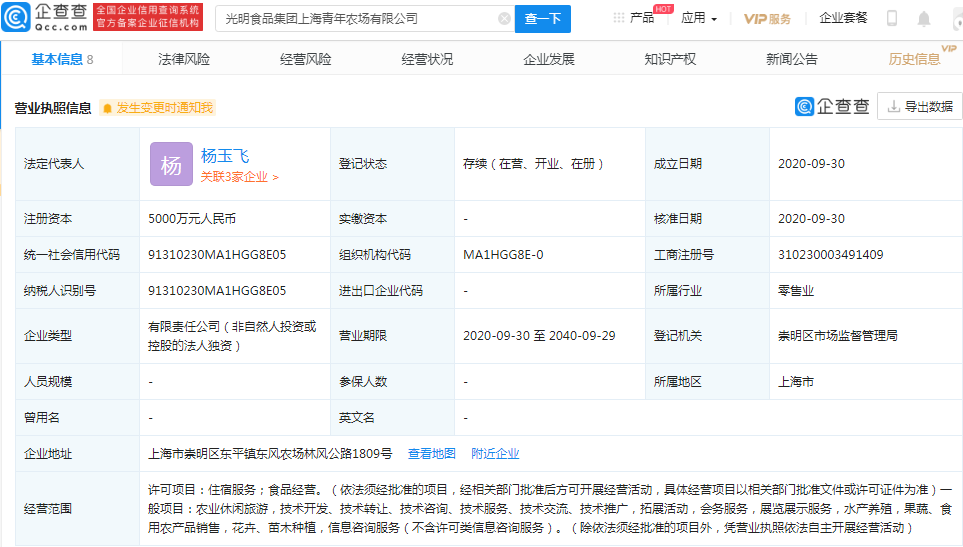
Task: Select 所属行业 value 零售业
Action: pos(795,291)
